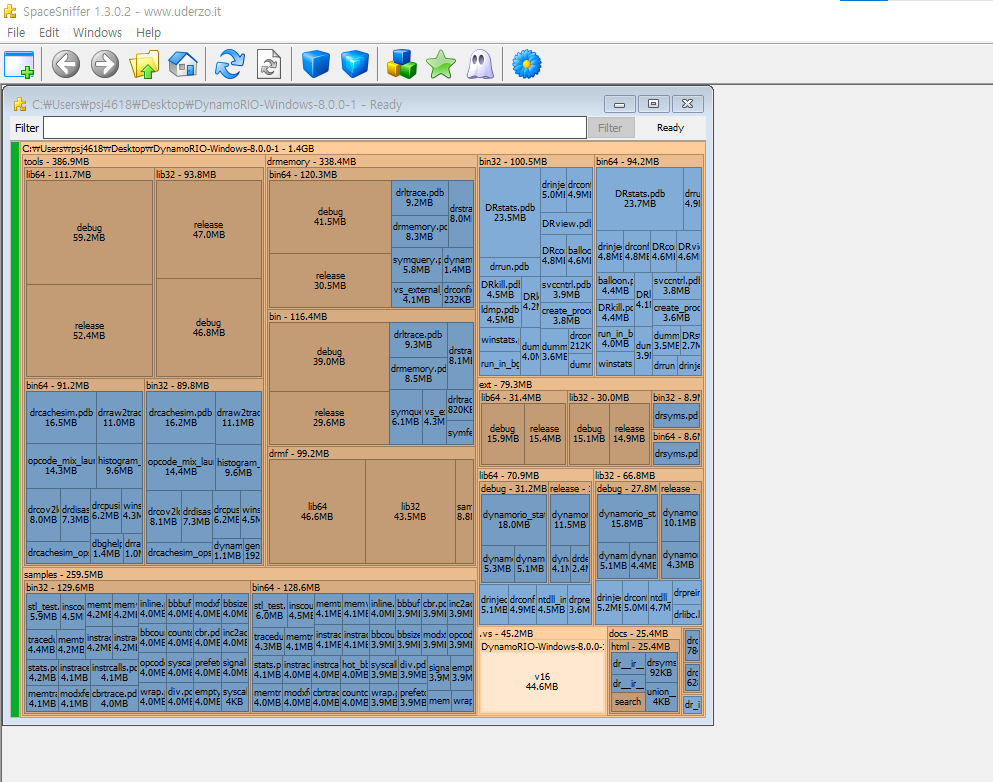Select drltrace.pdb 9.3MB file

click(x=418, y=339)
